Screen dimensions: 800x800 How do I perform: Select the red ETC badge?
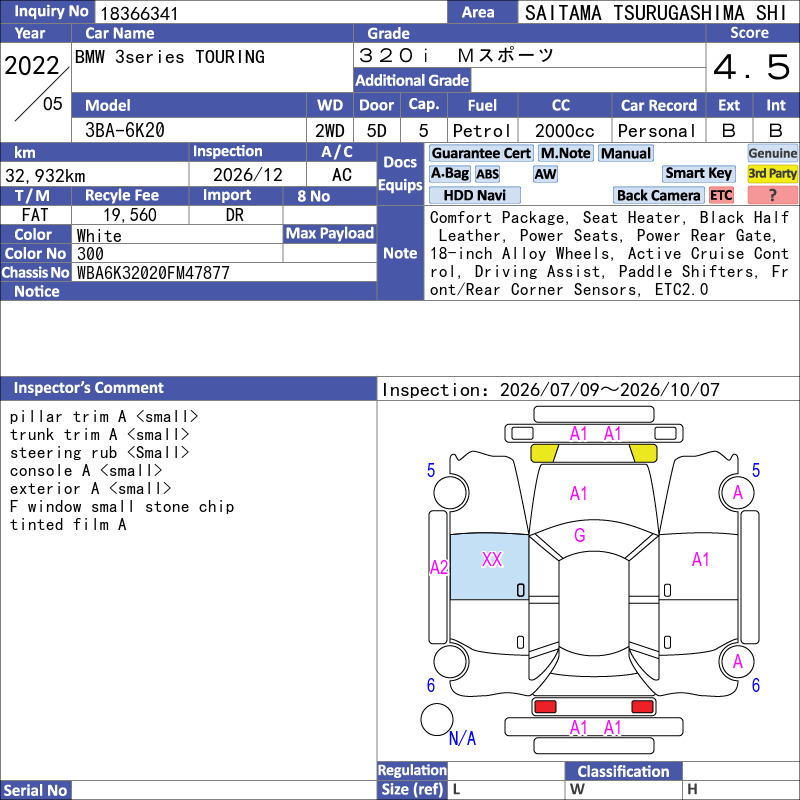point(721,195)
